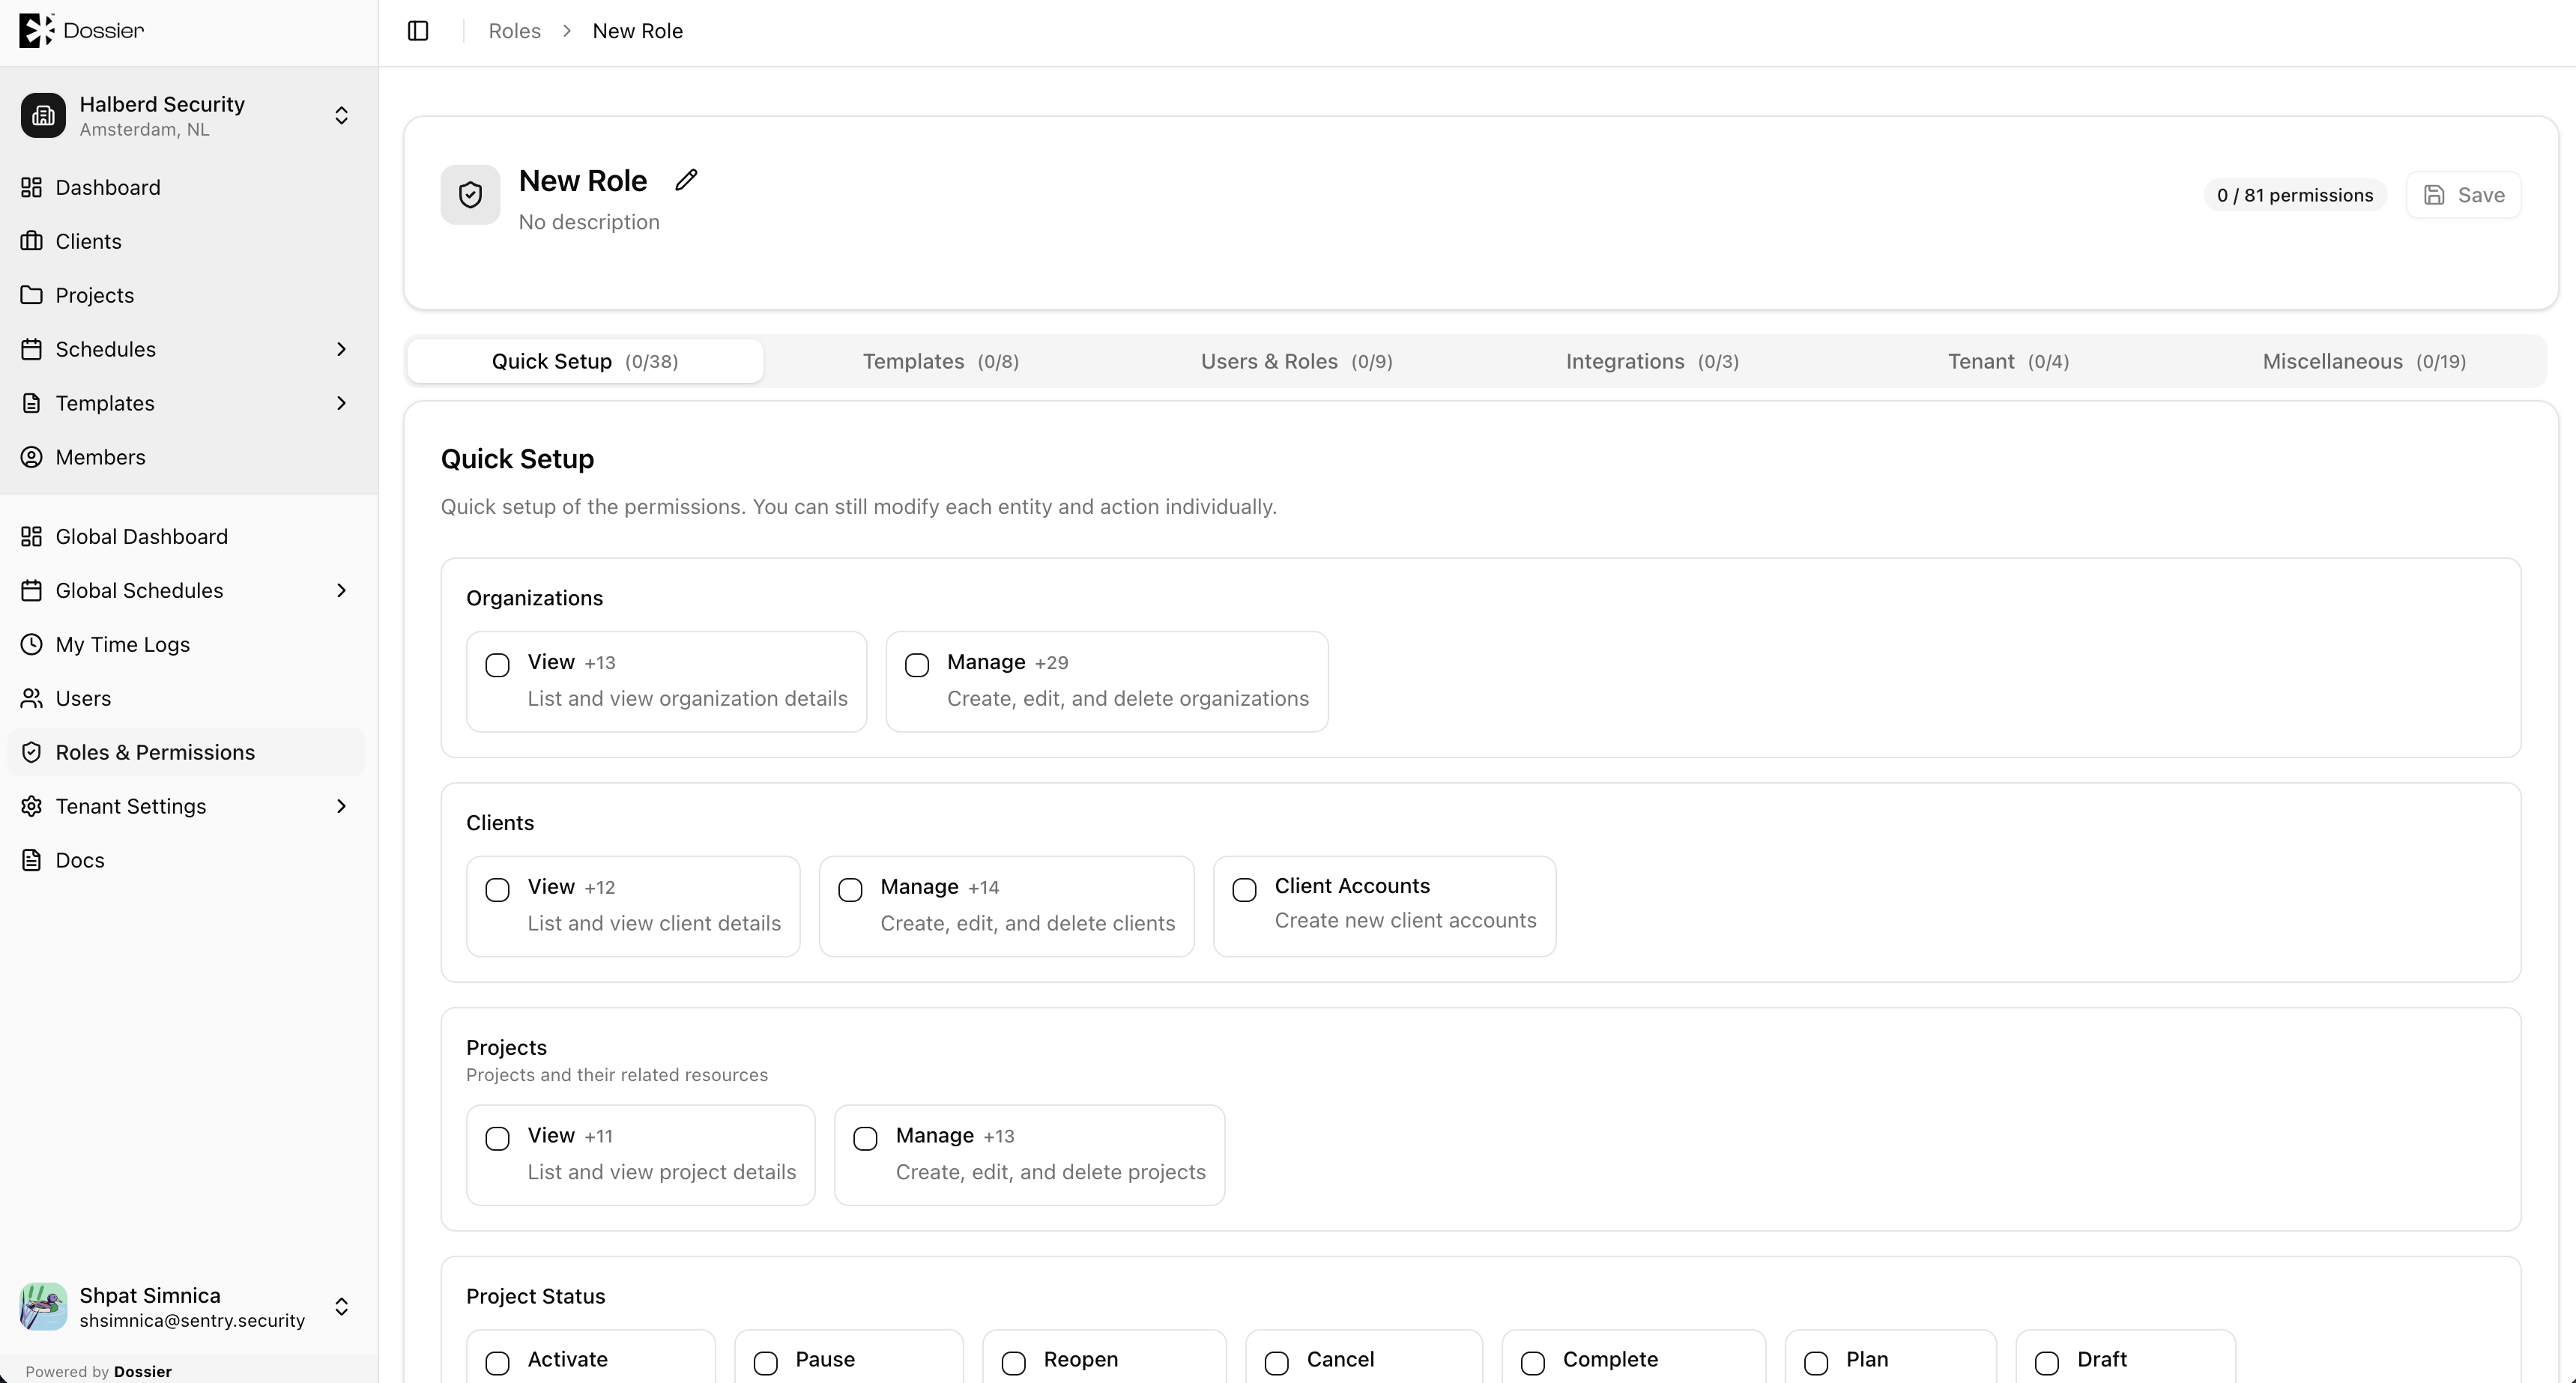
Task: Click the Projects folder icon
Action: tap(32, 295)
